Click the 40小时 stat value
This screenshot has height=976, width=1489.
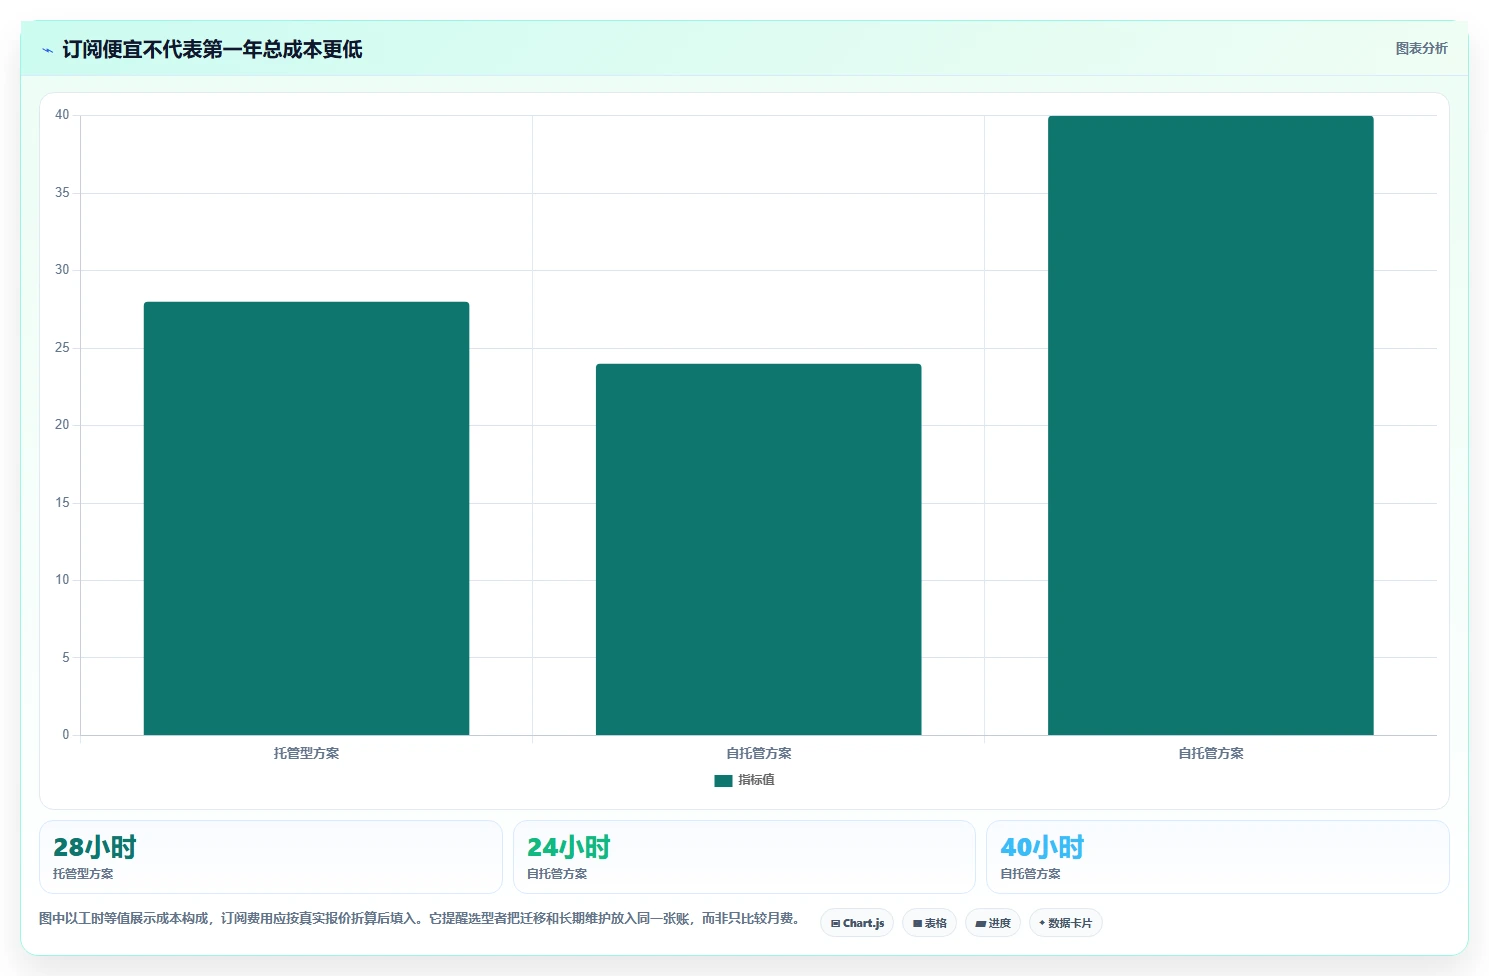click(x=1042, y=847)
